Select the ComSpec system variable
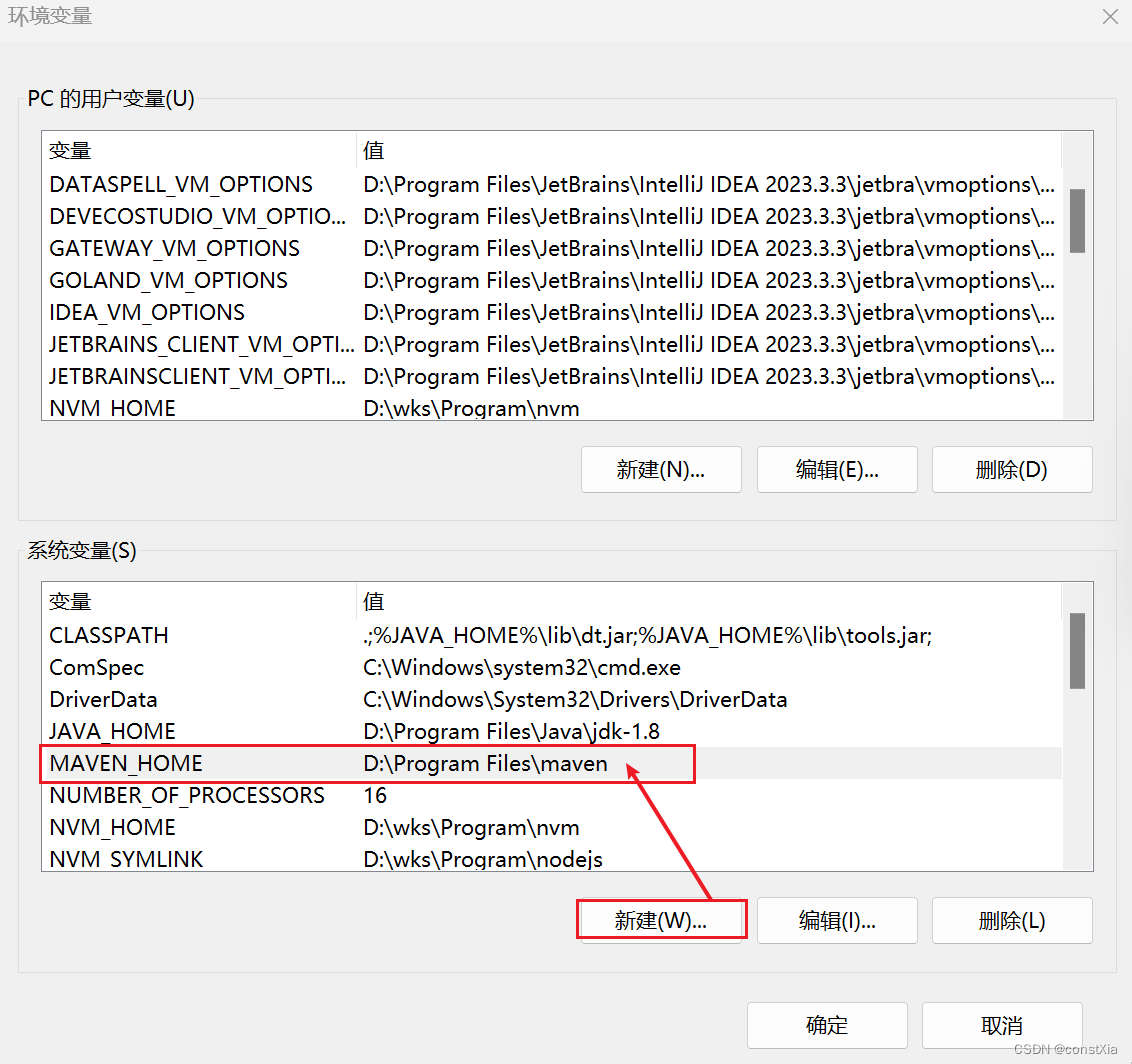This screenshot has width=1132, height=1064. (x=552, y=668)
